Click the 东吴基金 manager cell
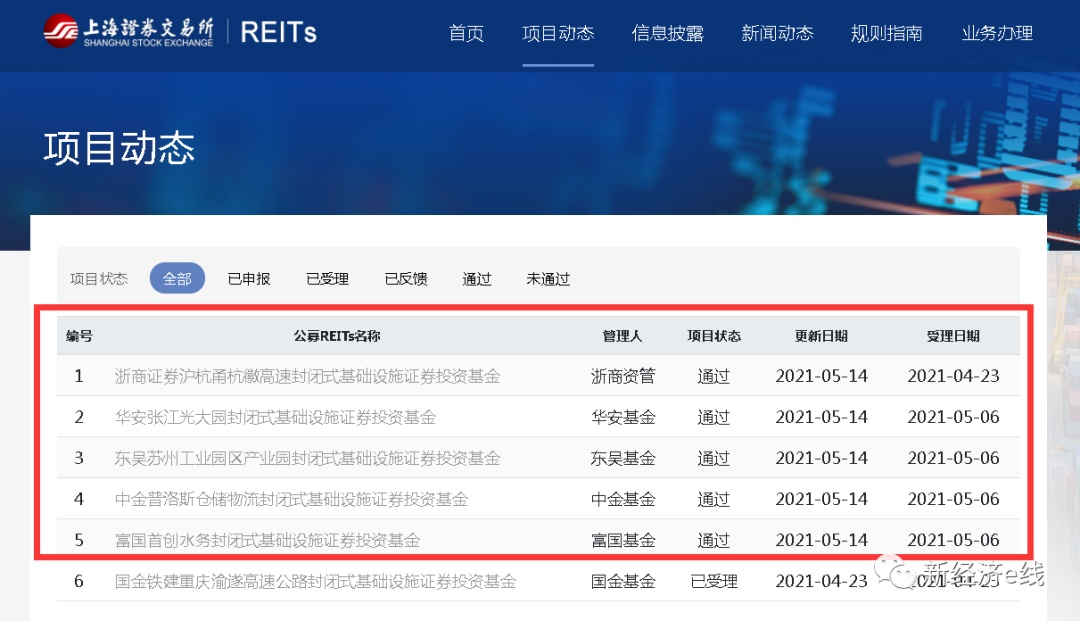This screenshot has height=621, width=1080. click(623, 458)
